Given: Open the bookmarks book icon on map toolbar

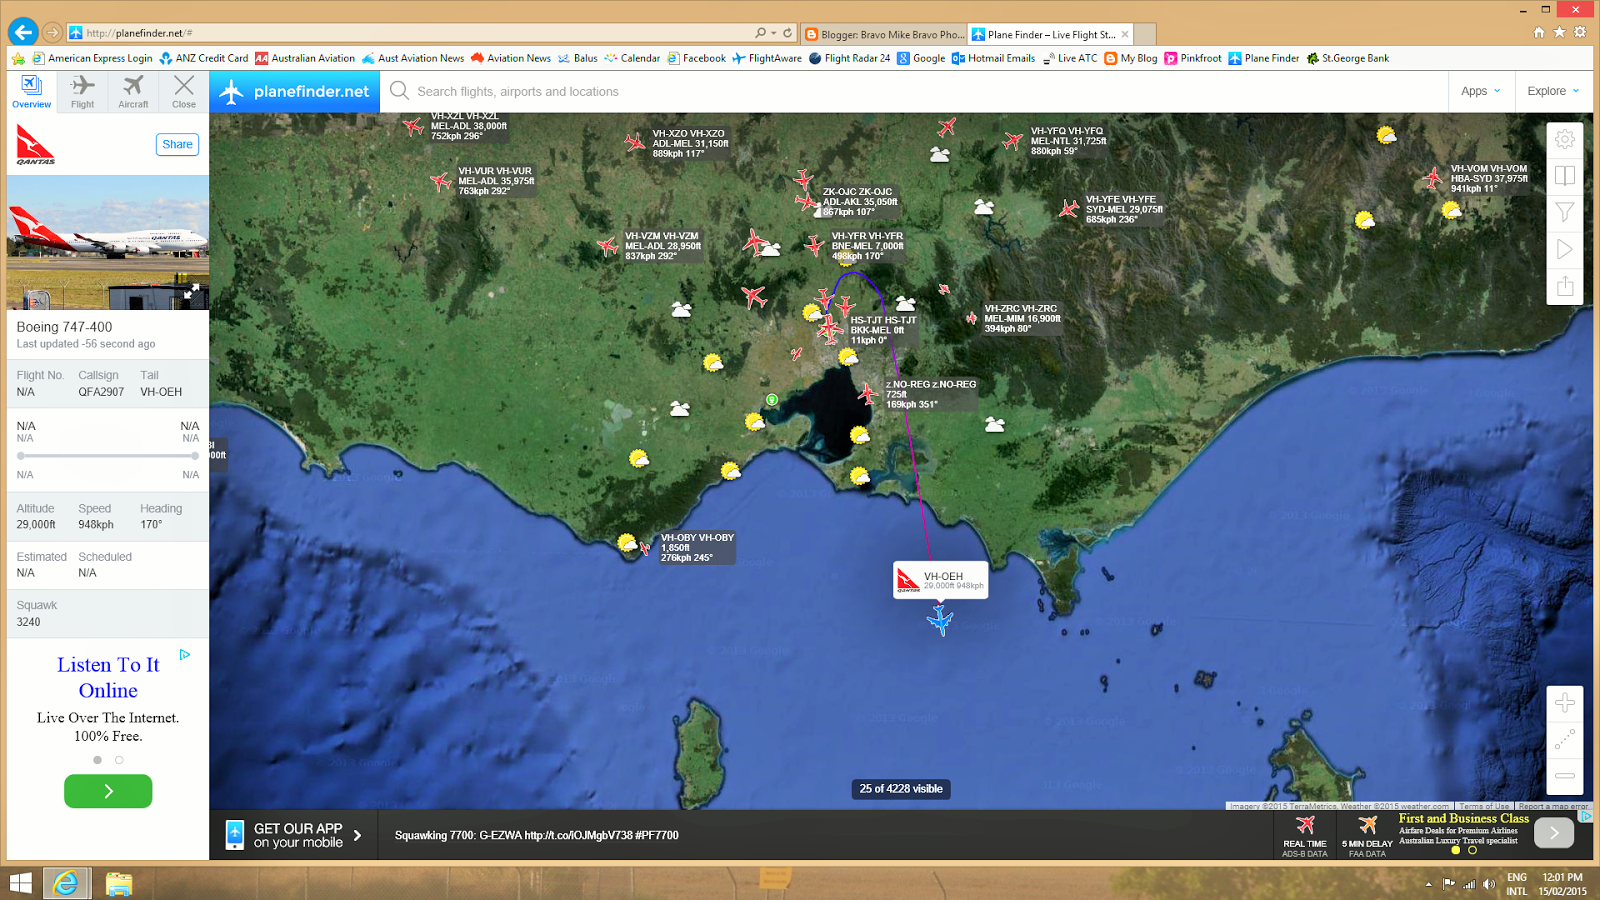Looking at the screenshot, I should (1565, 176).
